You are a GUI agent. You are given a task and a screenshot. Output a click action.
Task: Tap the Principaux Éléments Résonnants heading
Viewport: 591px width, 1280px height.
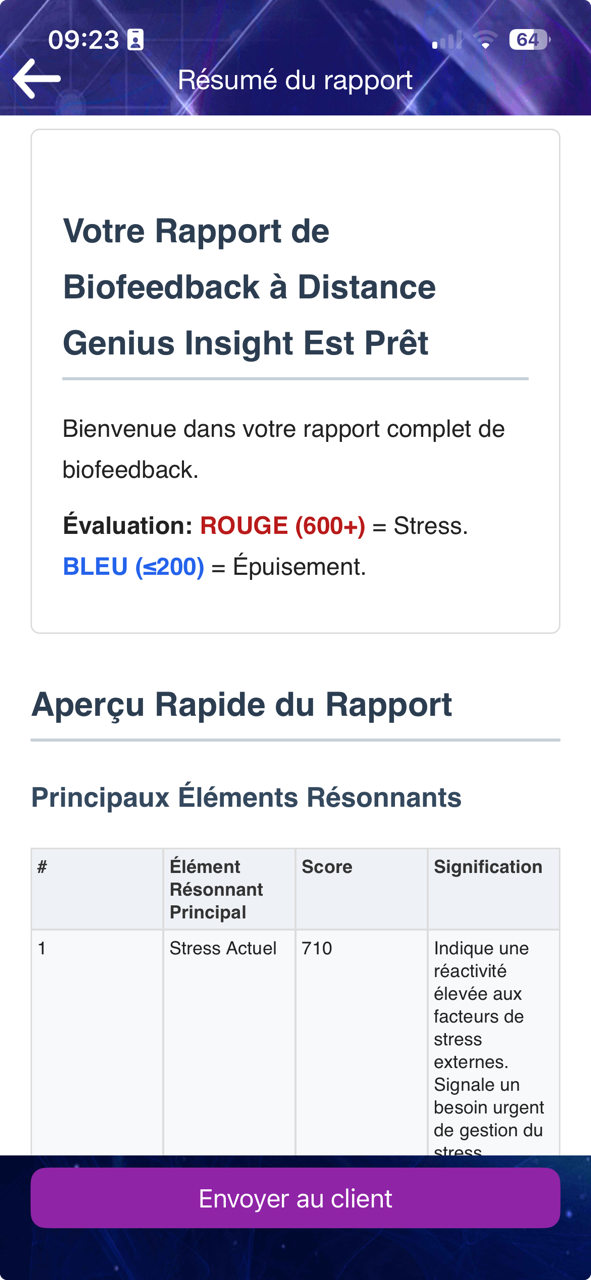(x=246, y=797)
